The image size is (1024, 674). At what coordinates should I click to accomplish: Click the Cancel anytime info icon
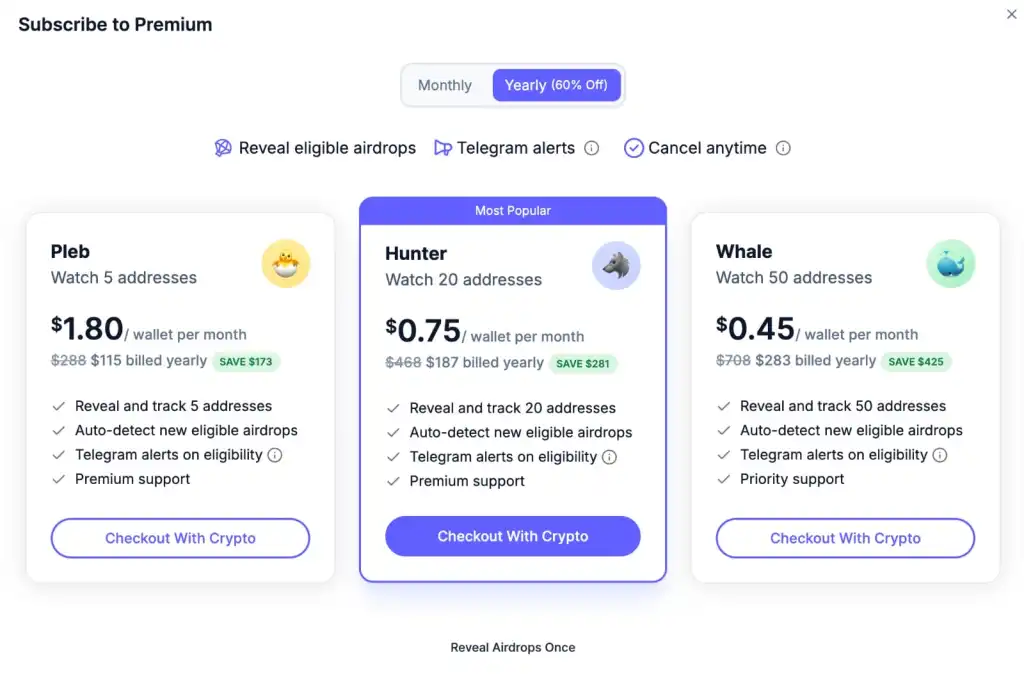click(785, 148)
